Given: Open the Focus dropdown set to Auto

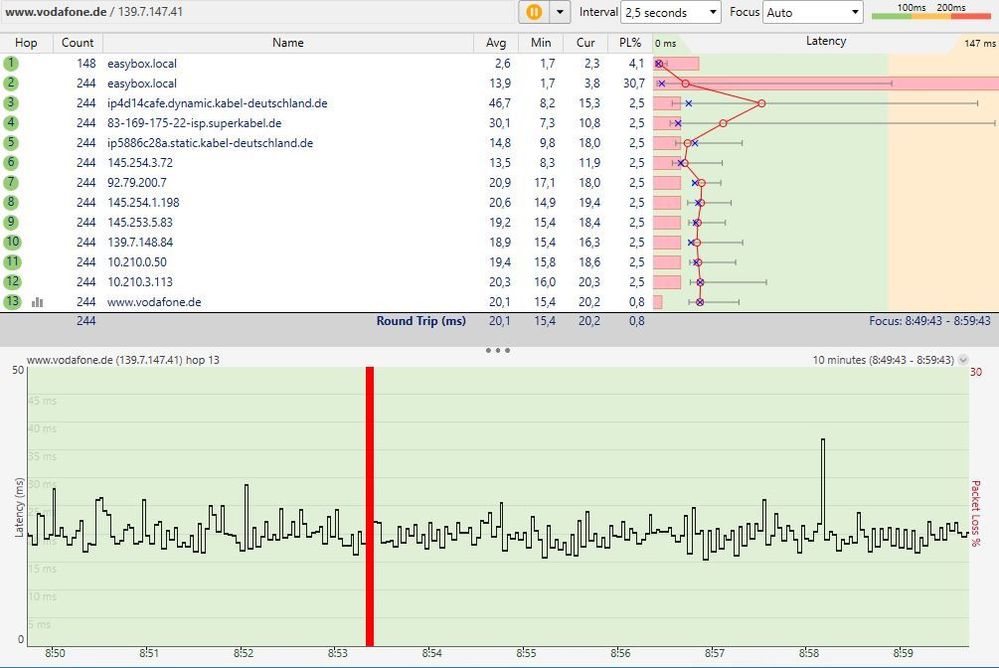Looking at the screenshot, I should (x=810, y=12).
